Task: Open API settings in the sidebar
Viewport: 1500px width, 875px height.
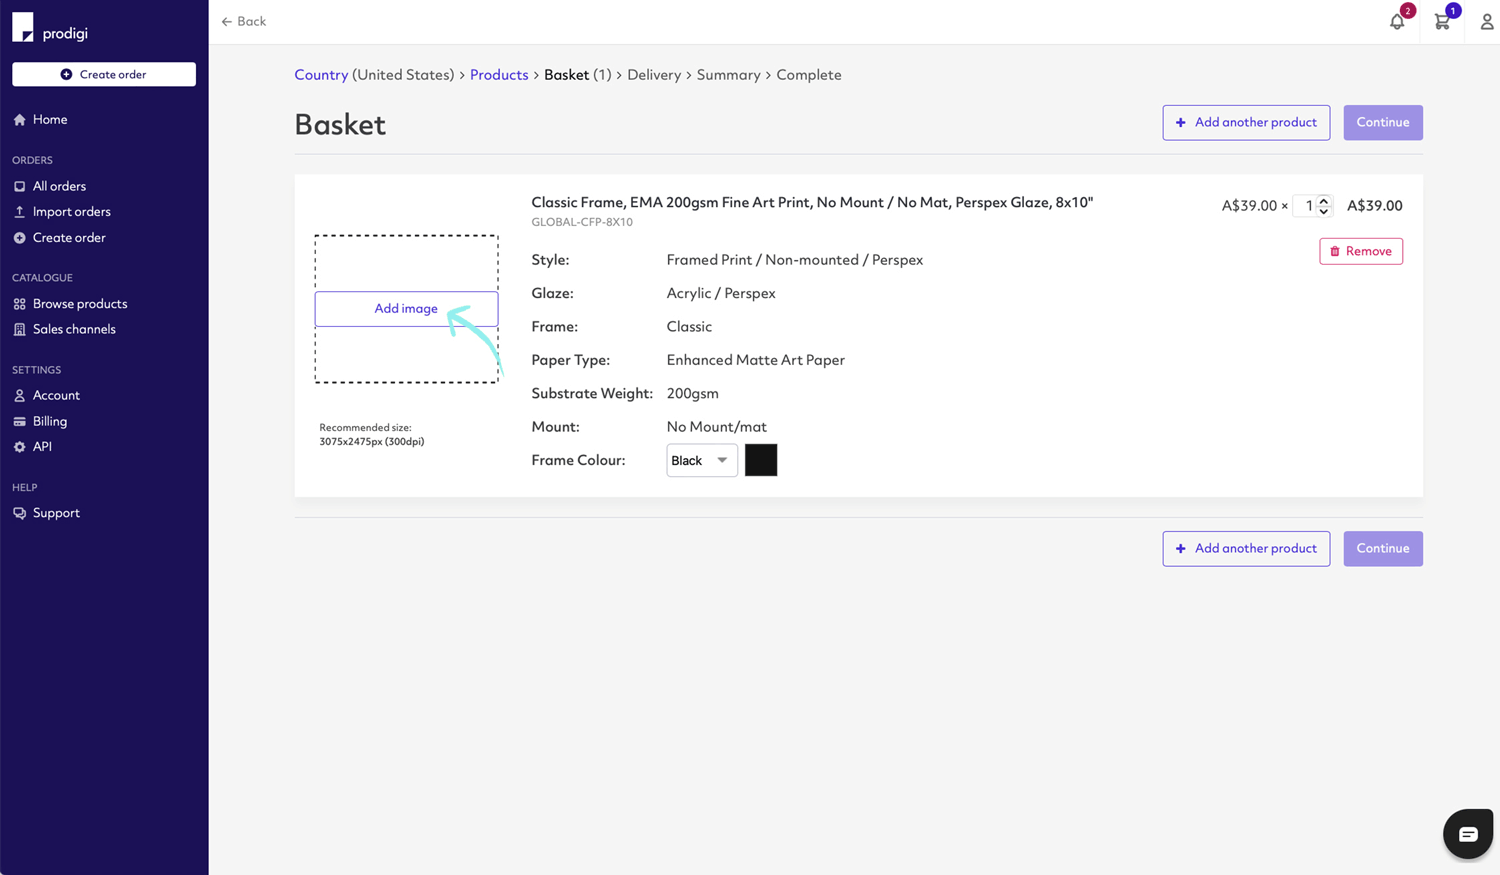Action: (42, 447)
